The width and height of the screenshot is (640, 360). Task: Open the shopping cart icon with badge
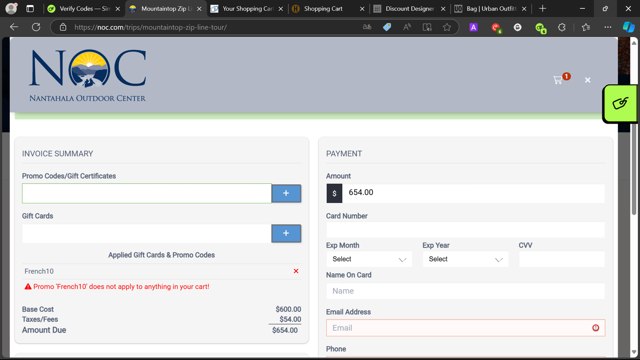click(561, 78)
